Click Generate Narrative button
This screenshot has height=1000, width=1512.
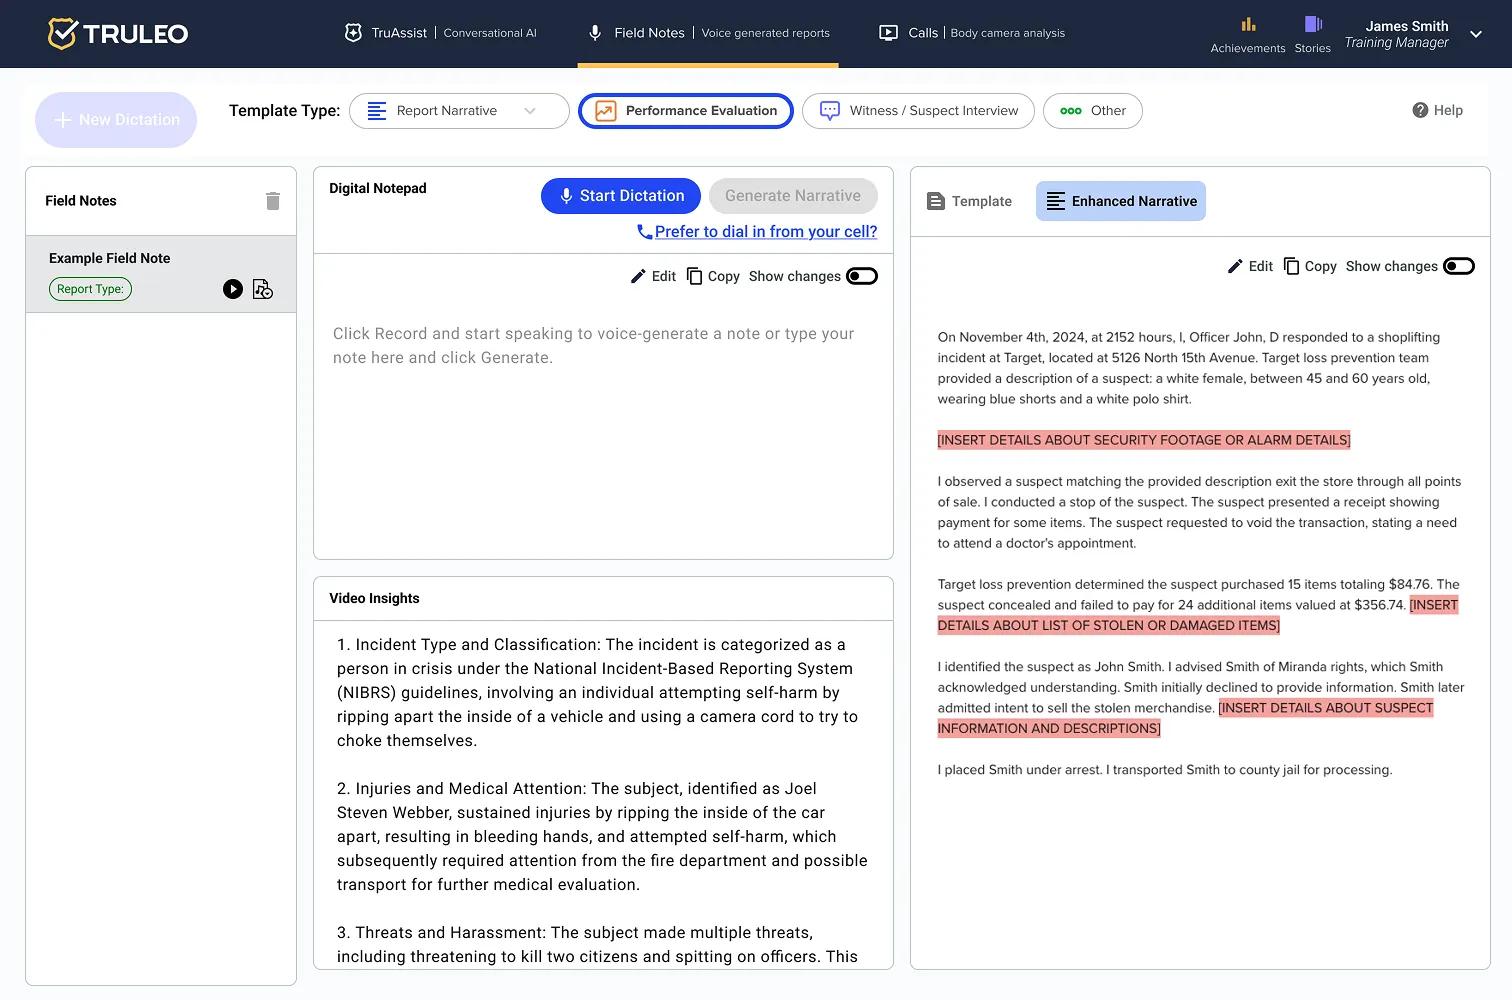point(793,196)
